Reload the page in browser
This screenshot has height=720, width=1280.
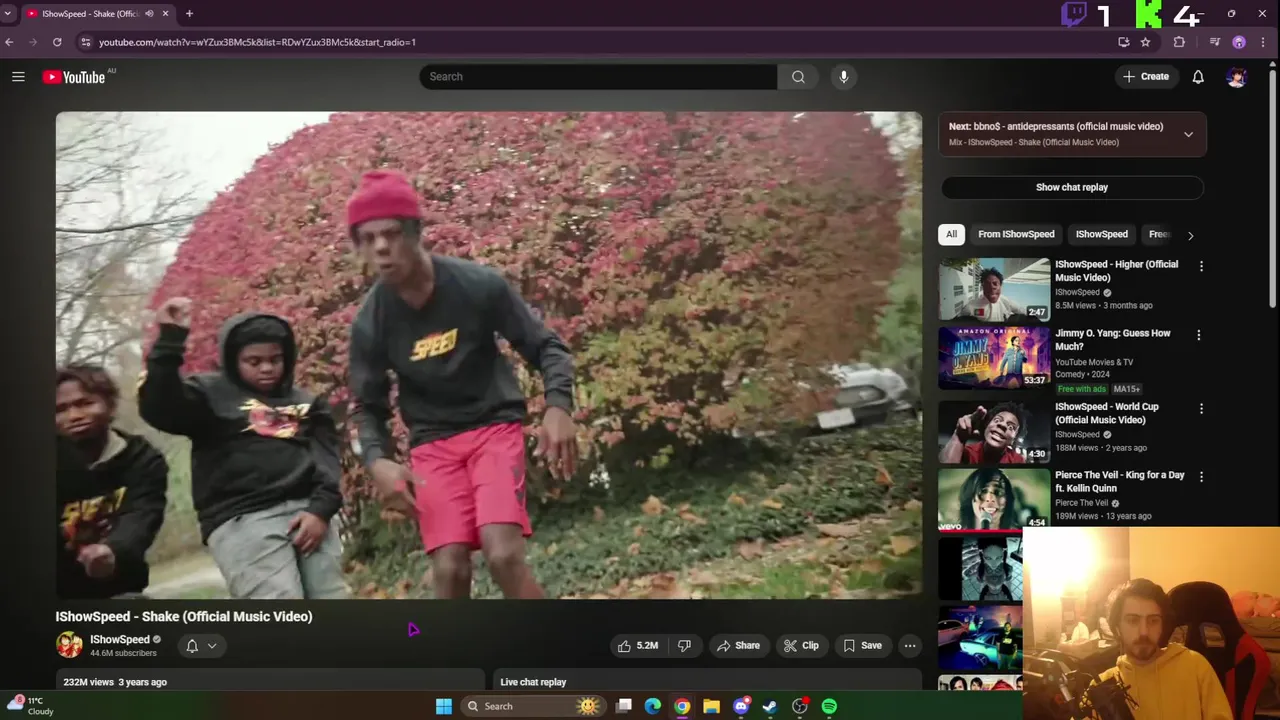coord(57,42)
